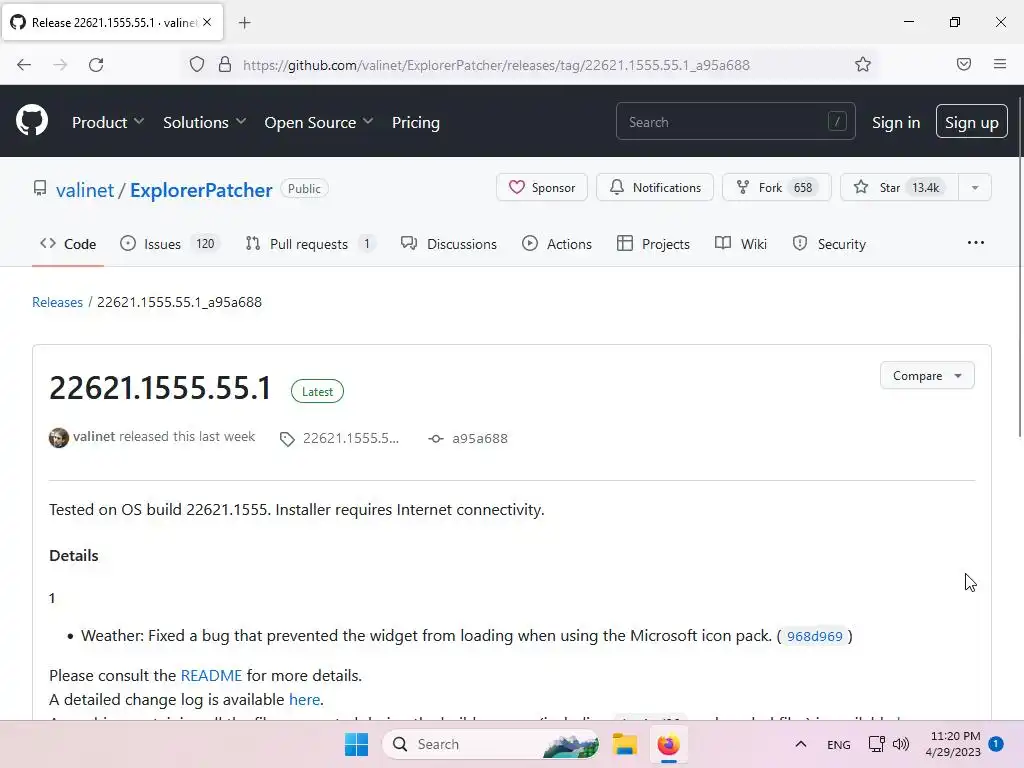Click the browser forward arrow
1024x768 pixels.
[60, 65]
